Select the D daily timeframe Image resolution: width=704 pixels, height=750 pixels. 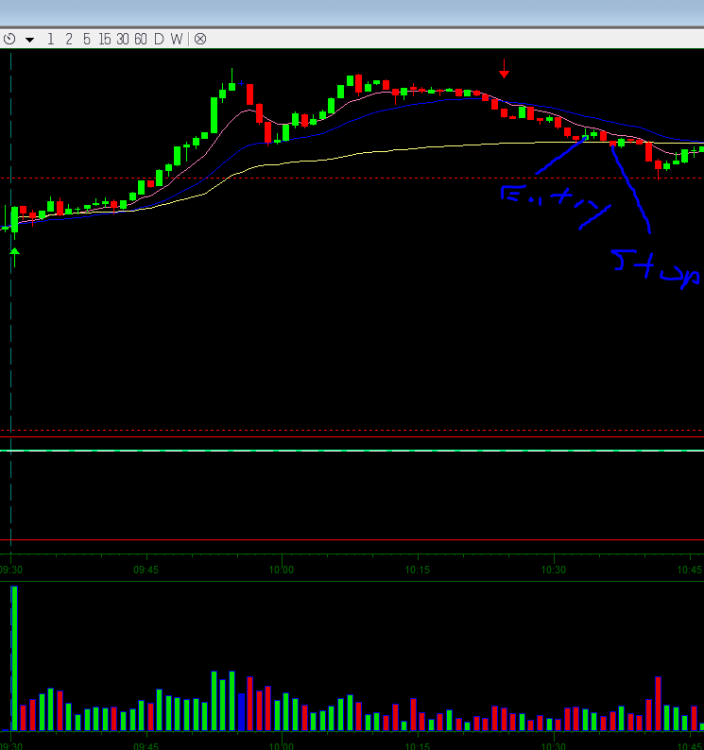[x=158, y=39]
